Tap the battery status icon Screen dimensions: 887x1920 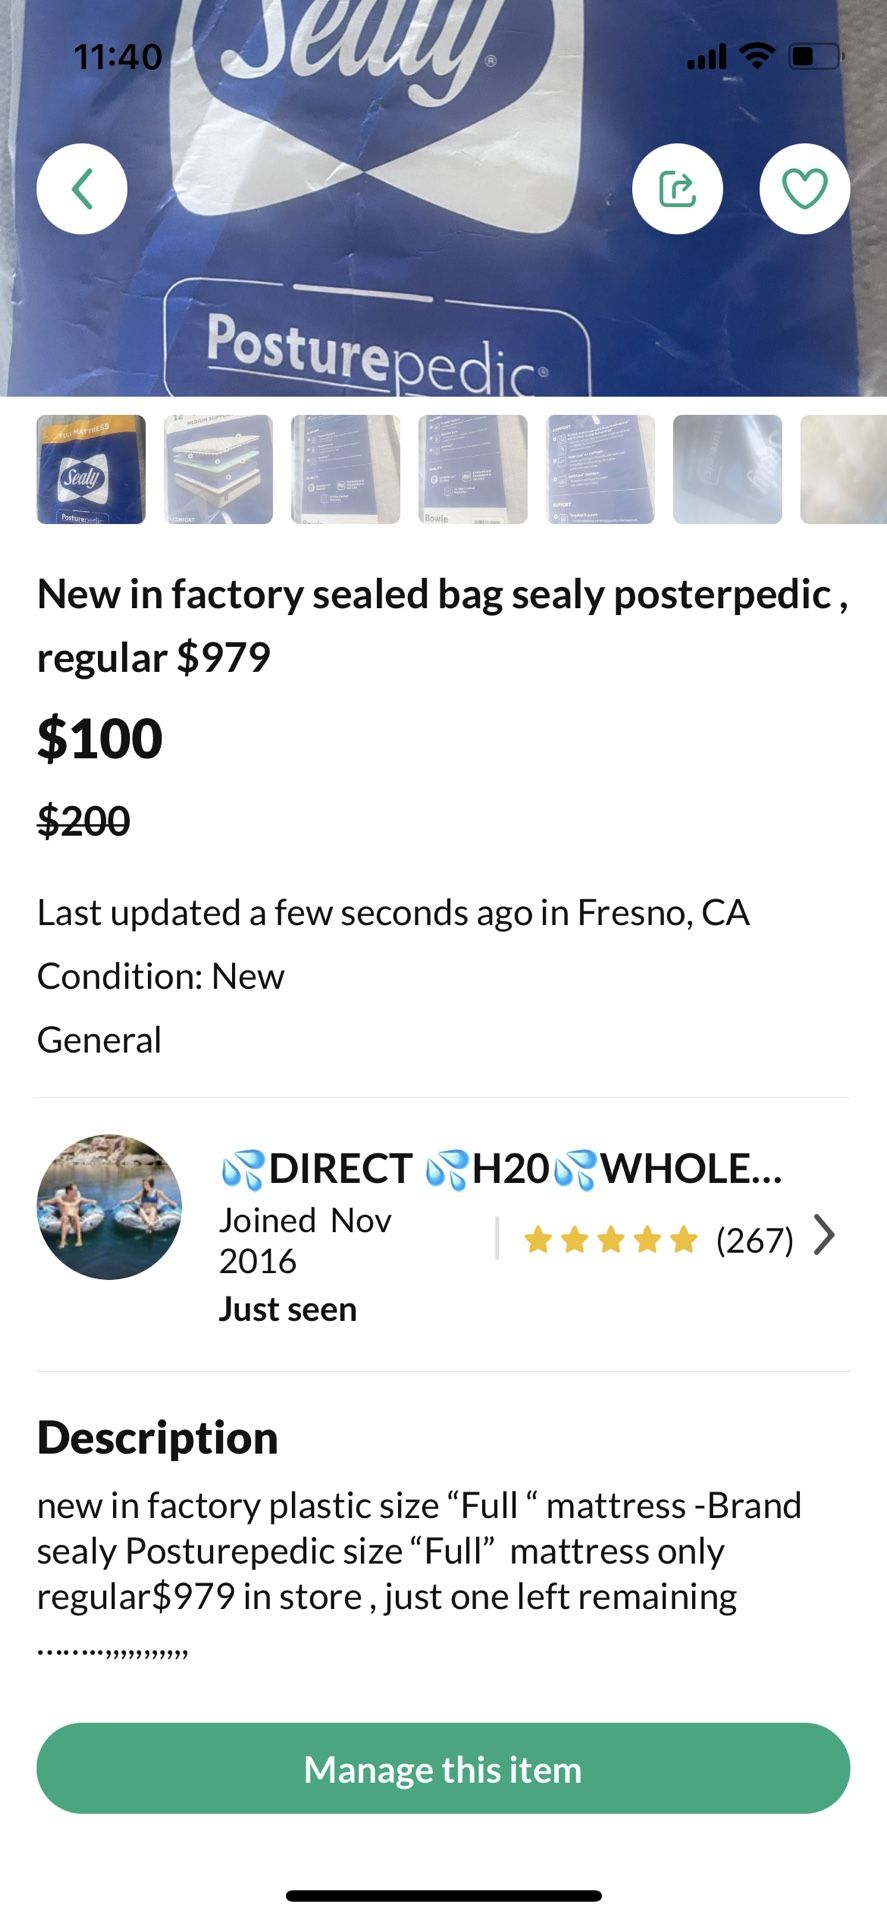click(x=816, y=56)
